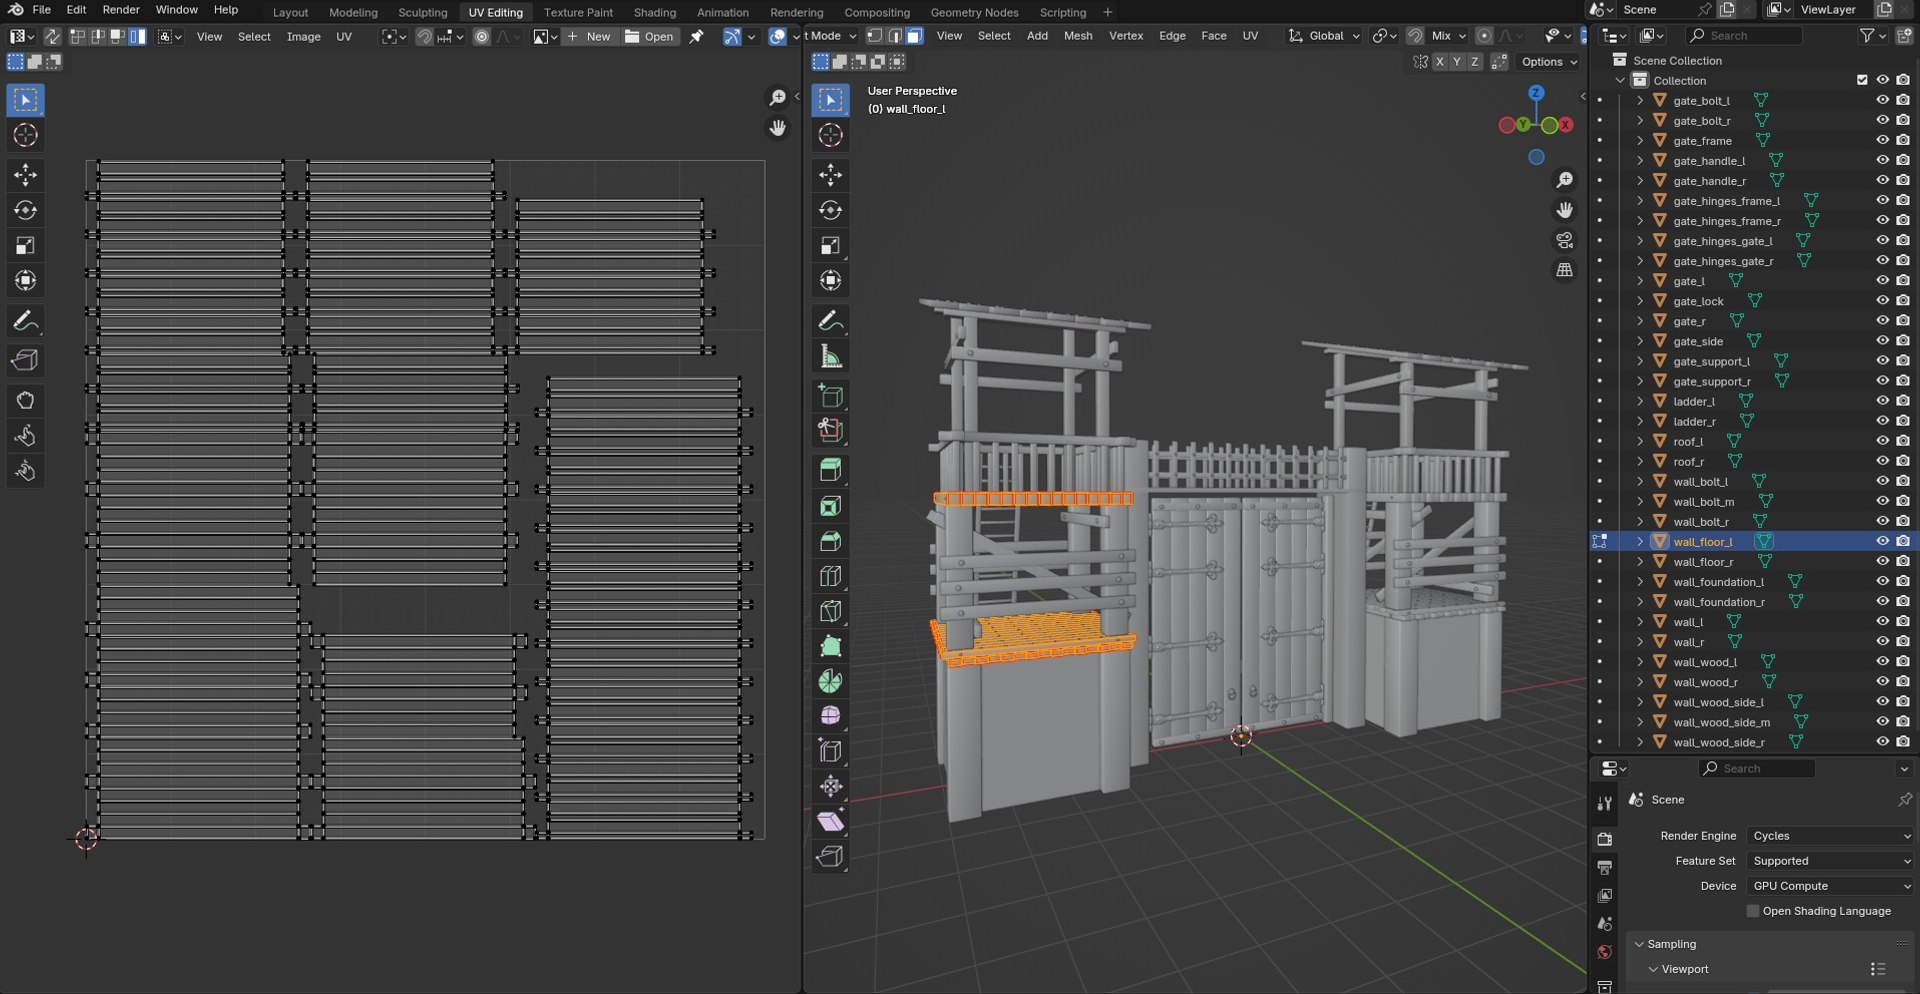Switch to the Sculpting workspace tab

click(422, 13)
